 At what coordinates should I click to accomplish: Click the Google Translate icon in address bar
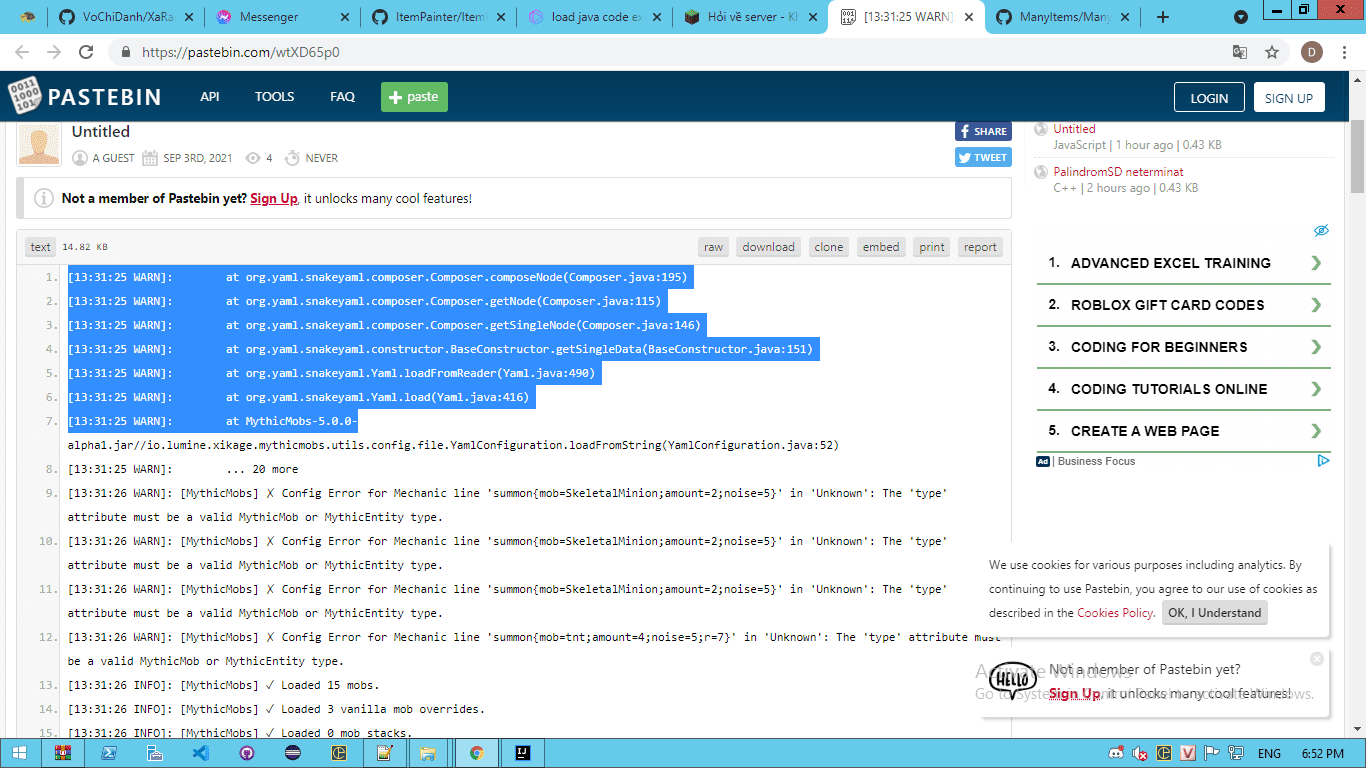1240,52
